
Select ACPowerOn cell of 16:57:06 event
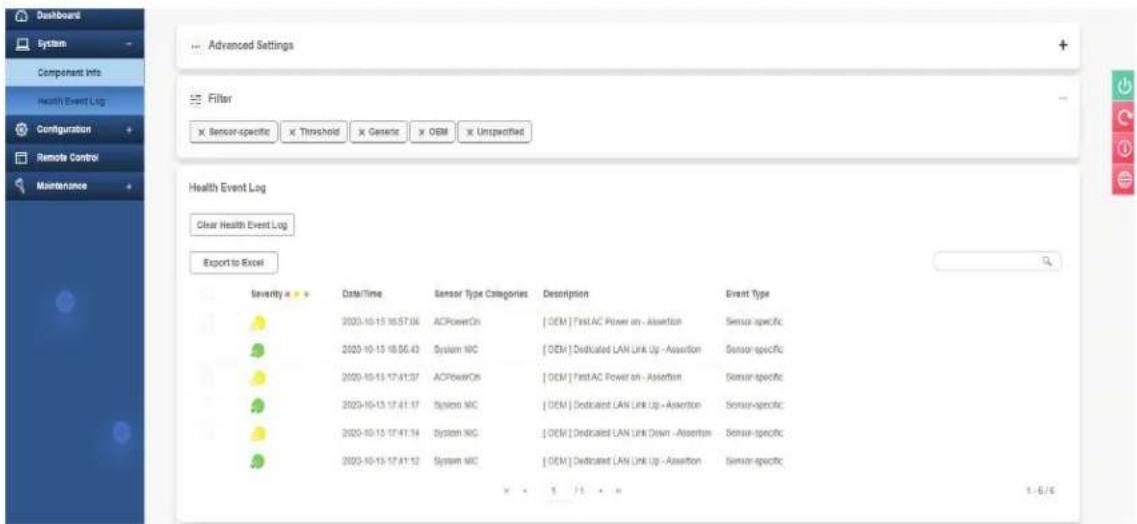(x=457, y=321)
